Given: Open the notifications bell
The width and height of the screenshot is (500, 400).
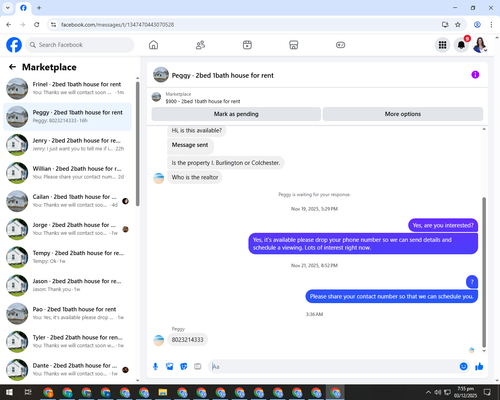Looking at the screenshot, I should pos(461,45).
